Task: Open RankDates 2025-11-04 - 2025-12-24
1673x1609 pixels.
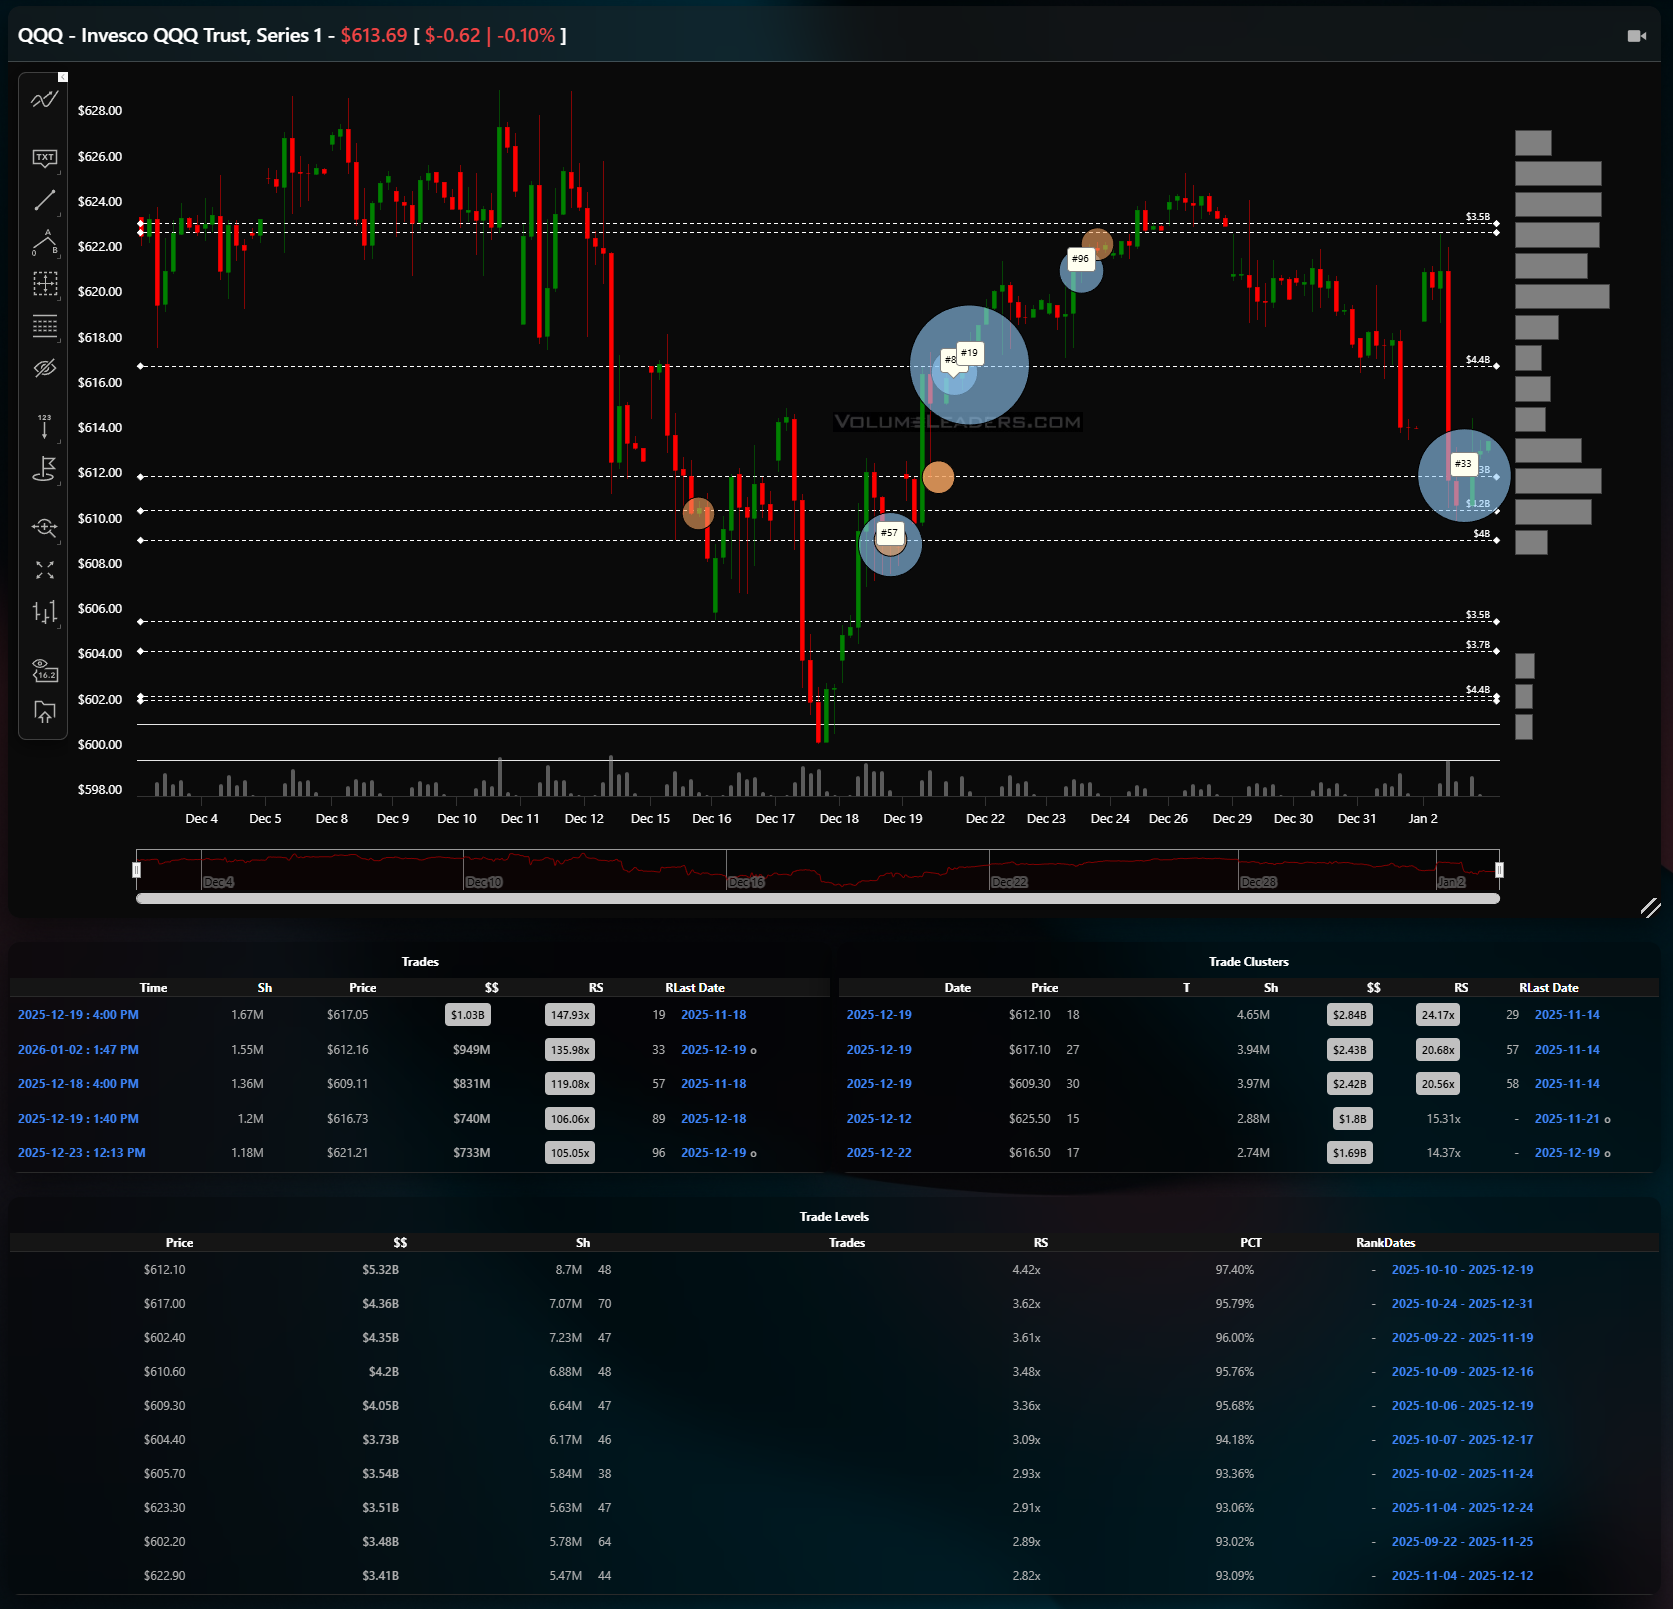Action: coord(1462,1508)
